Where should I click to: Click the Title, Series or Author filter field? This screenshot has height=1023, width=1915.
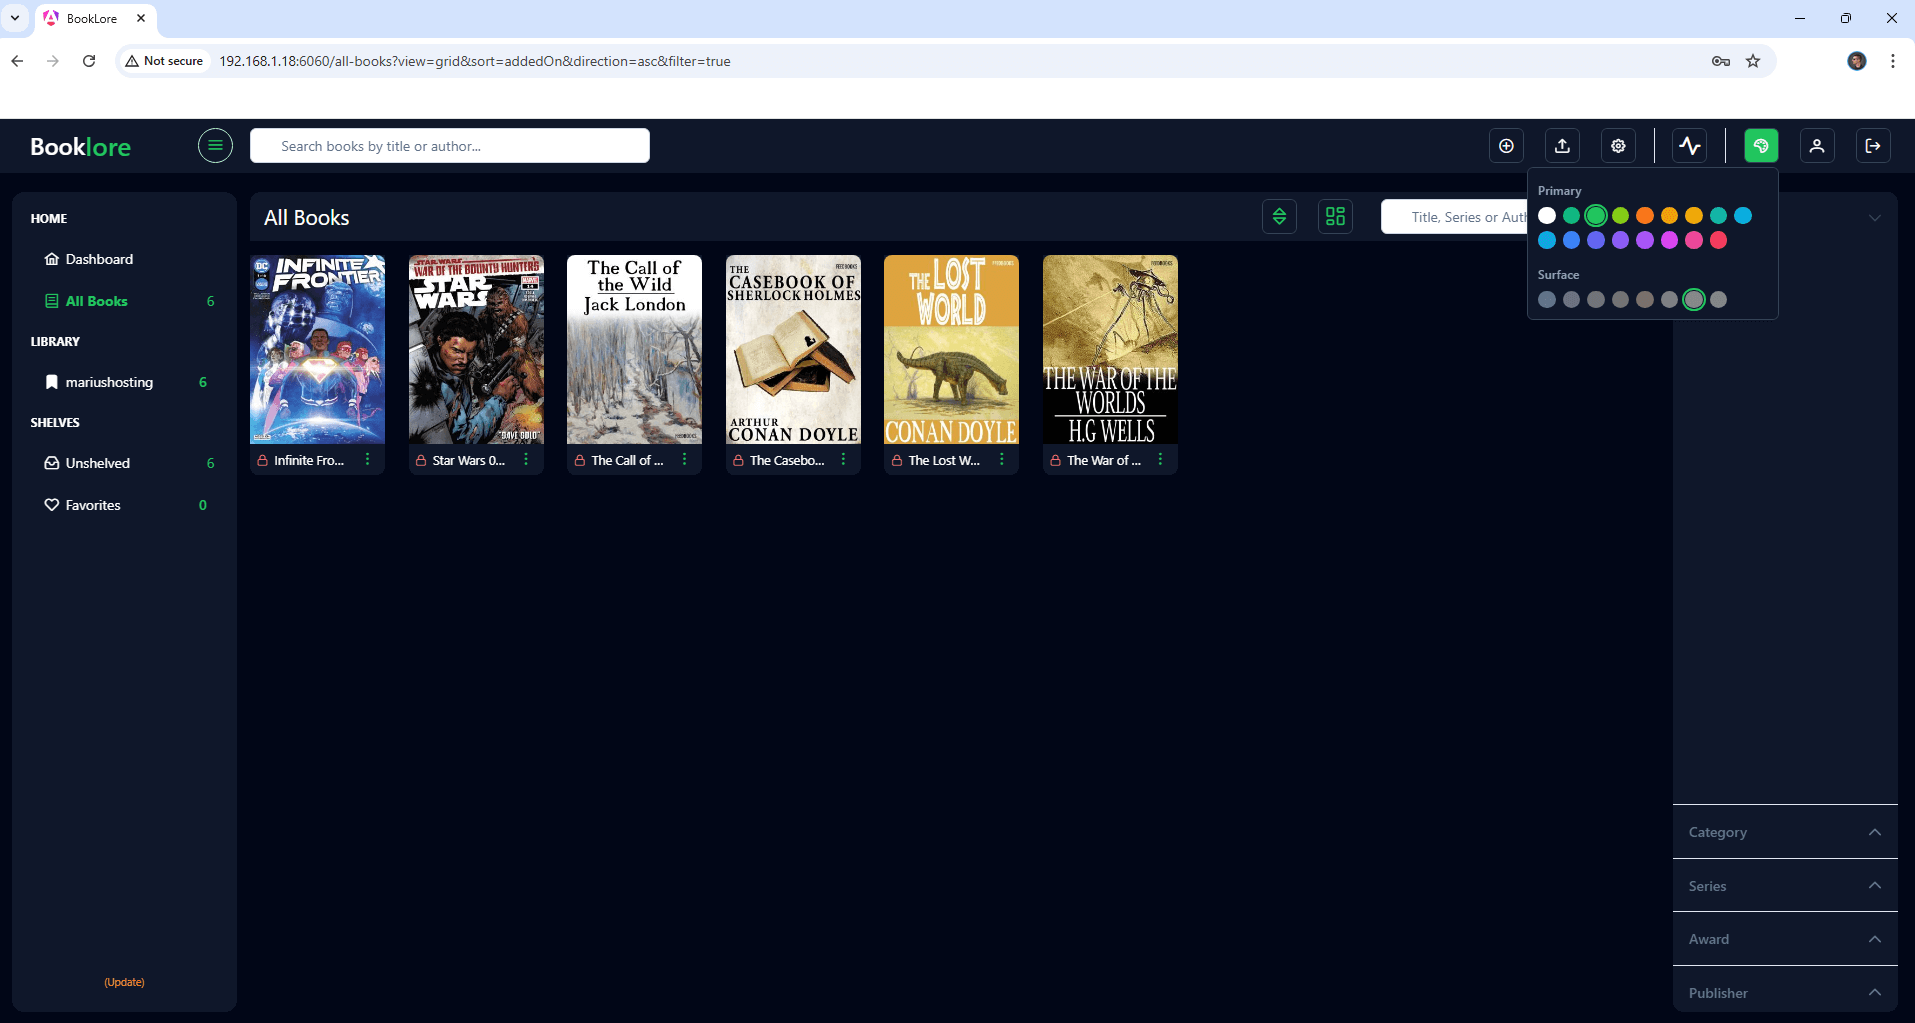tap(1455, 217)
